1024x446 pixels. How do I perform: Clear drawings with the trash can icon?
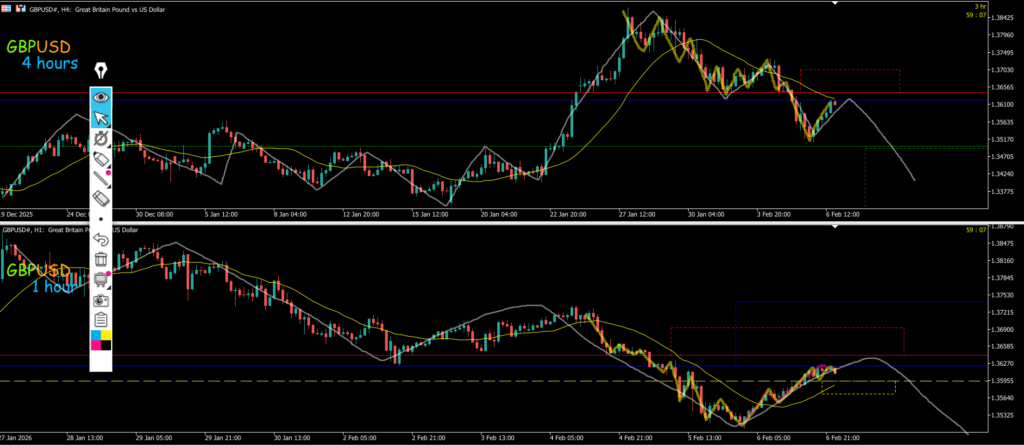coord(101,259)
